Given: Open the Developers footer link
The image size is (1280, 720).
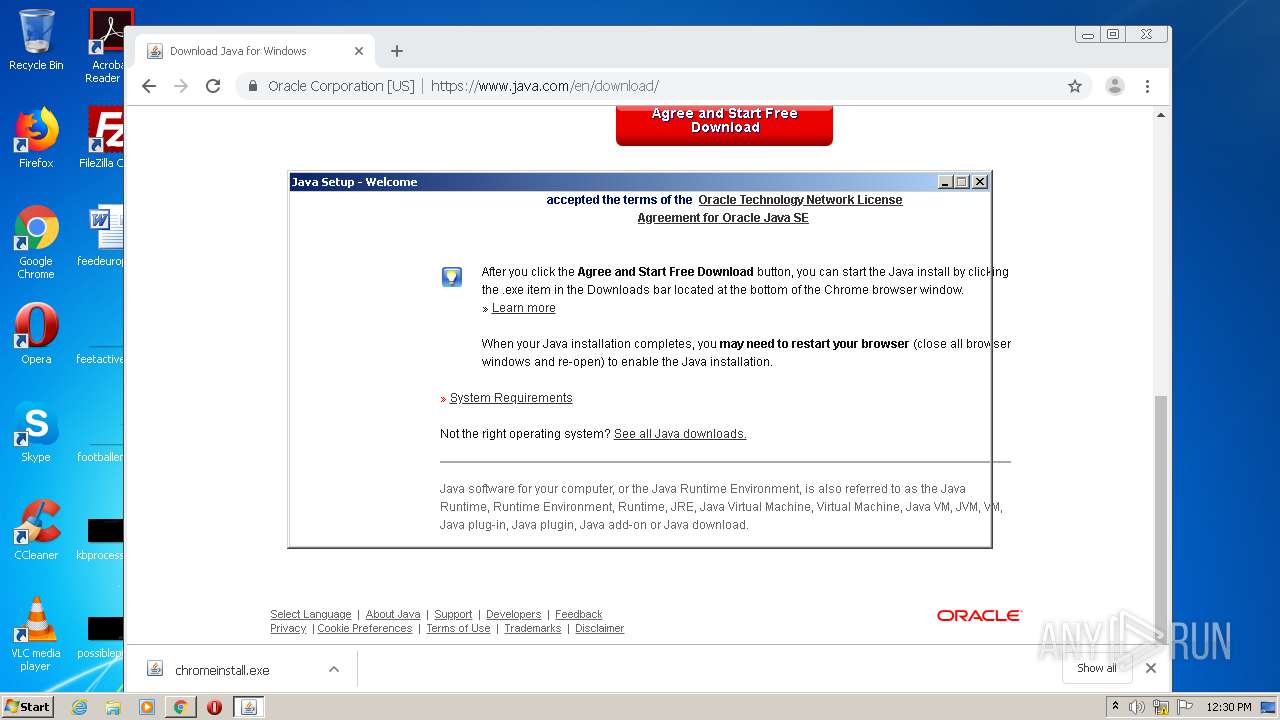Looking at the screenshot, I should tap(513, 614).
